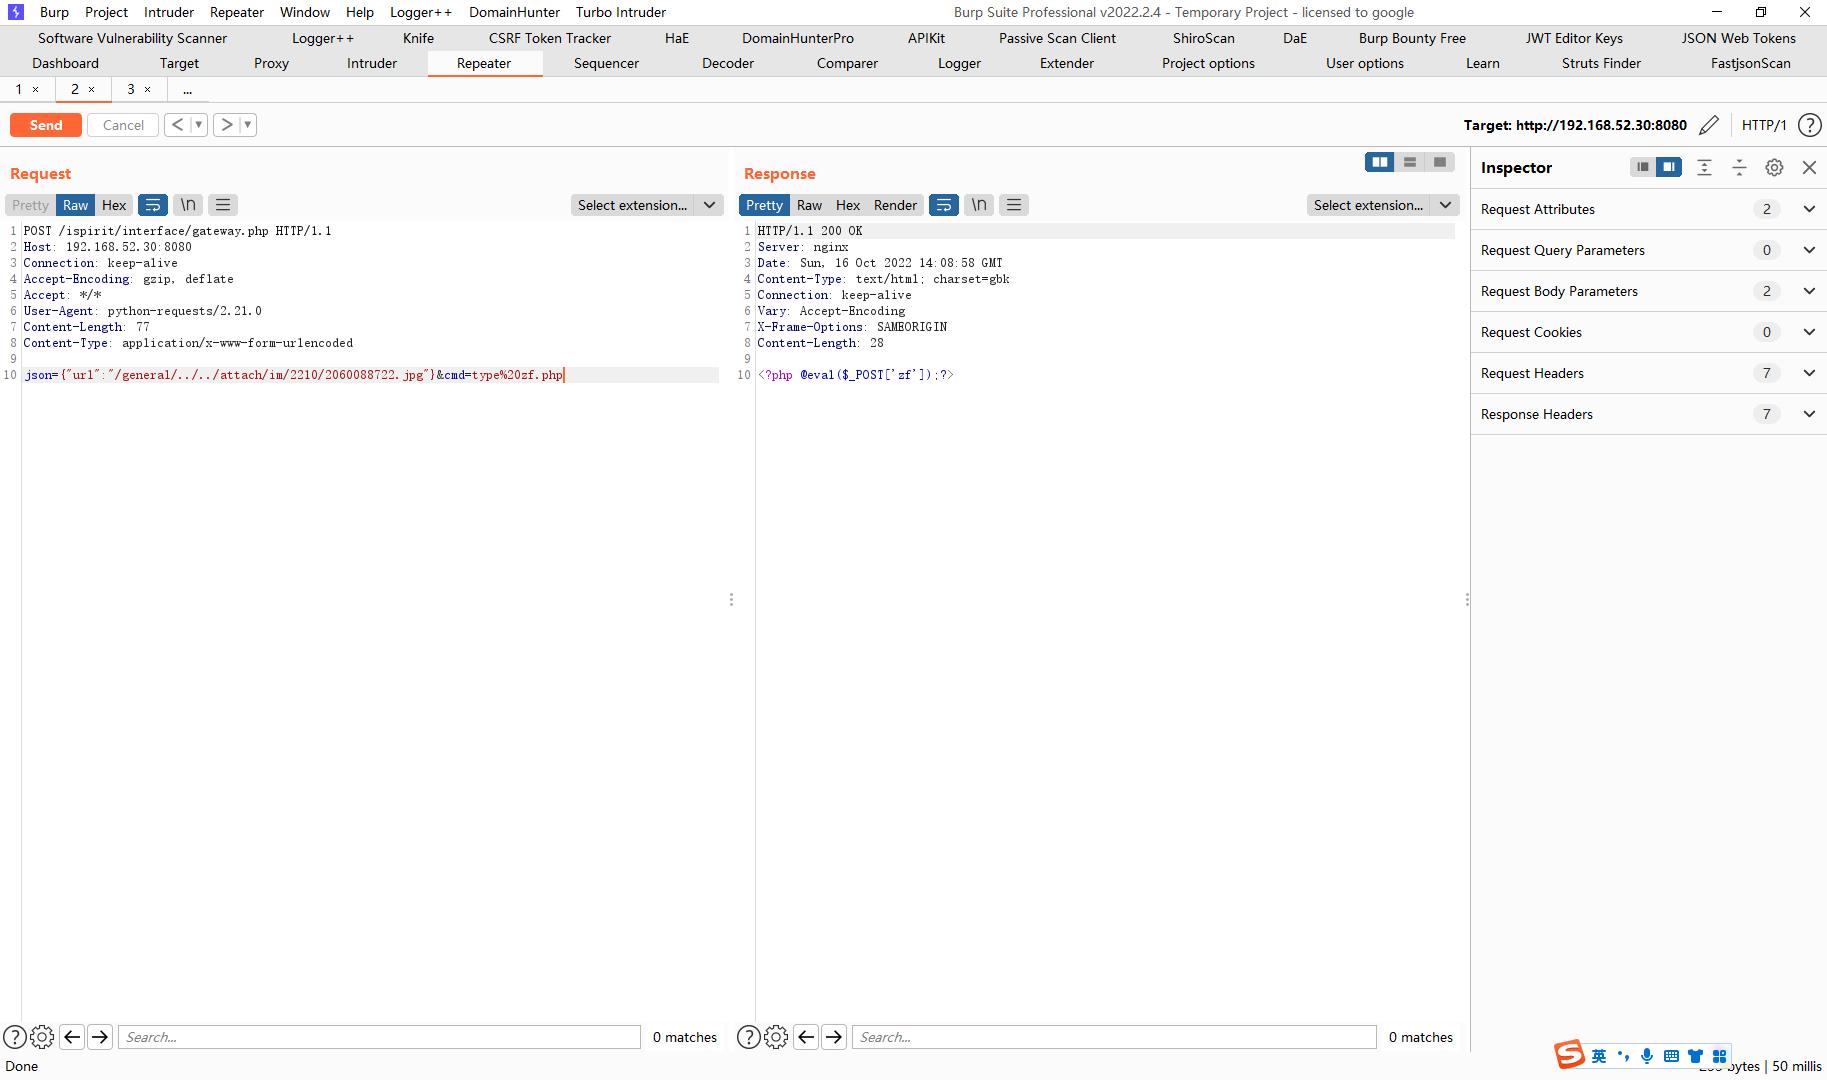Open the Logger++ menu

point(421,12)
